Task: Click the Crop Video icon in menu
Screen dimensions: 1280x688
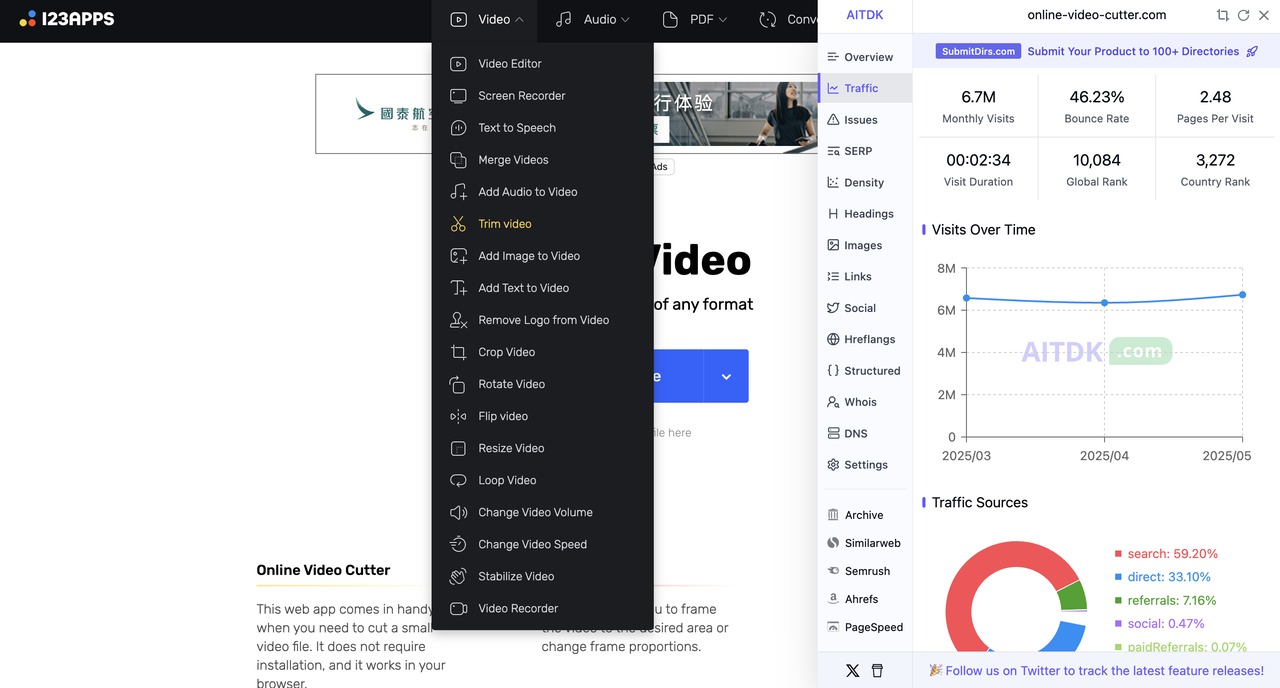Action: pyautogui.click(x=458, y=352)
